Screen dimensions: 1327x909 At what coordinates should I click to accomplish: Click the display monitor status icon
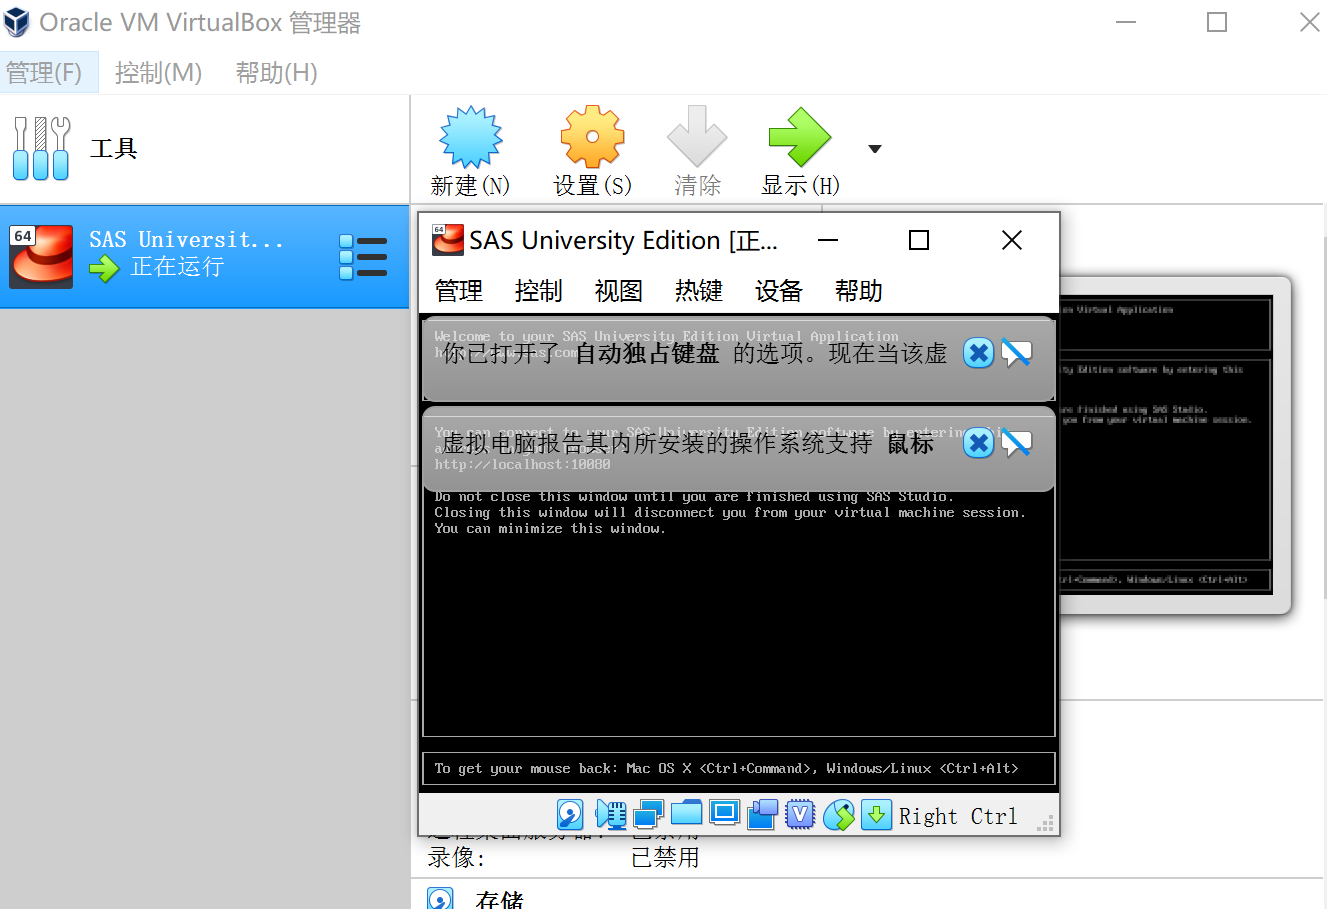(x=724, y=814)
